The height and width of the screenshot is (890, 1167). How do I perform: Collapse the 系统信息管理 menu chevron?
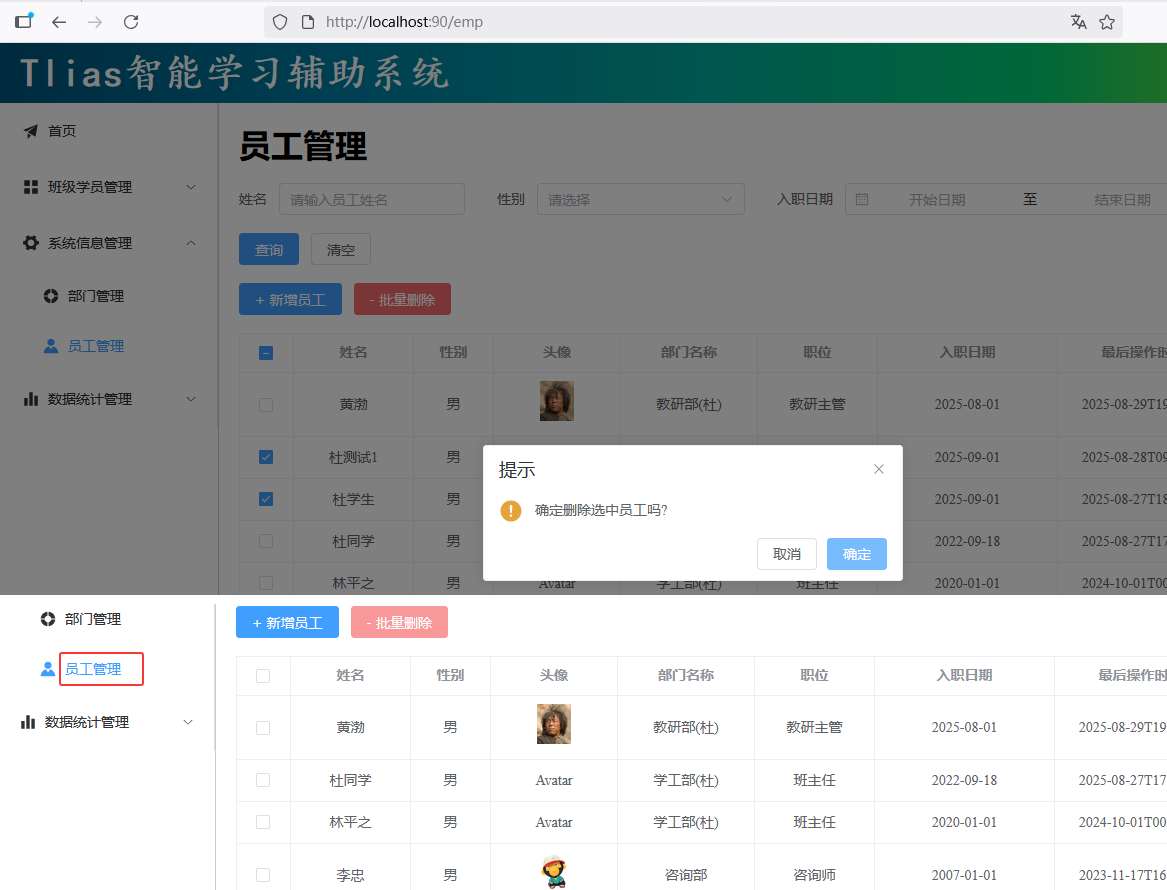tap(191, 243)
